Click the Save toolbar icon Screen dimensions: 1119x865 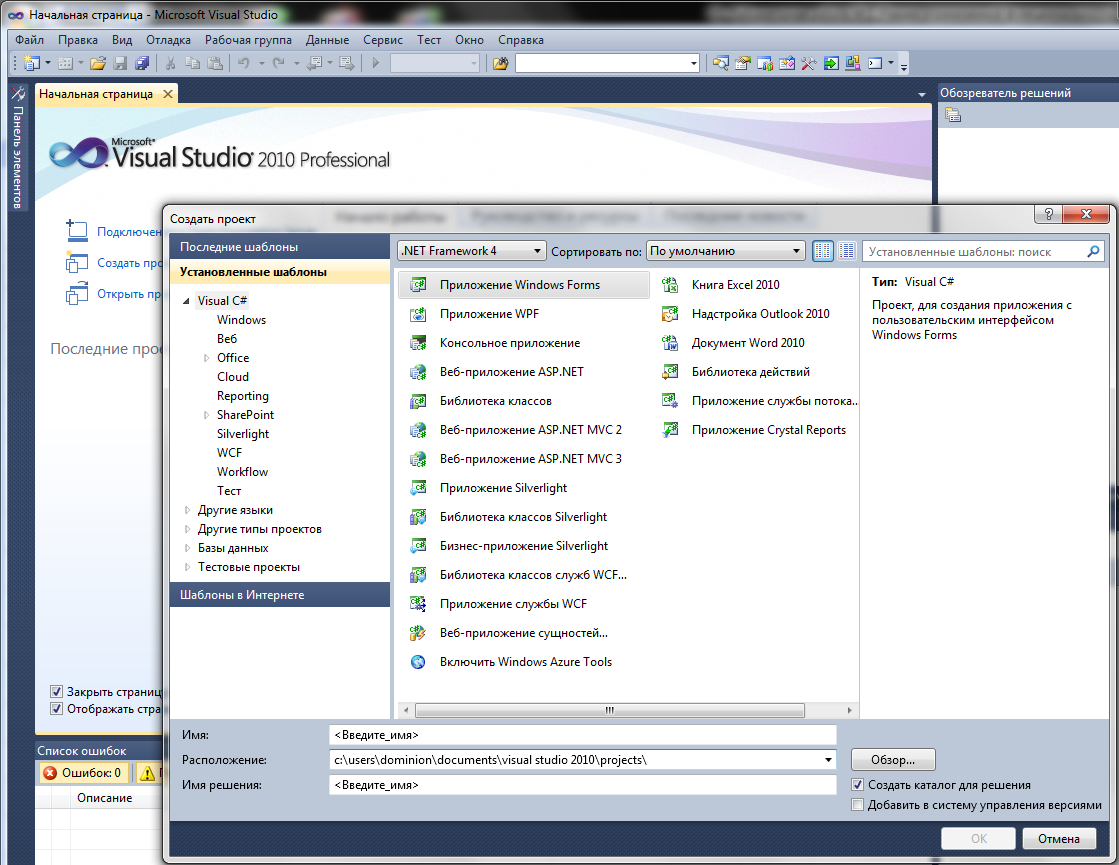[x=120, y=64]
